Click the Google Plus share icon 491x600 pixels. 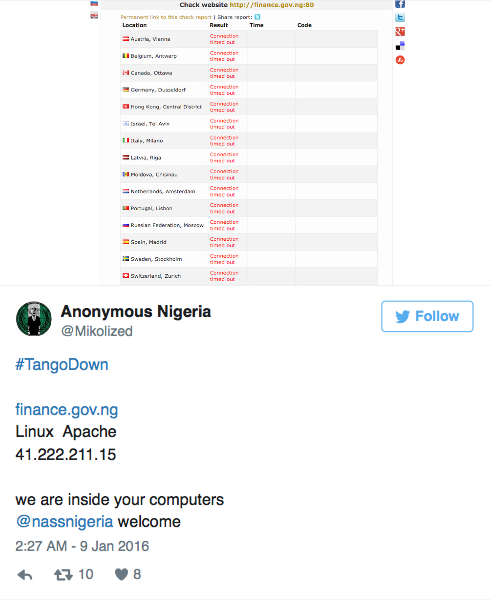click(x=400, y=32)
